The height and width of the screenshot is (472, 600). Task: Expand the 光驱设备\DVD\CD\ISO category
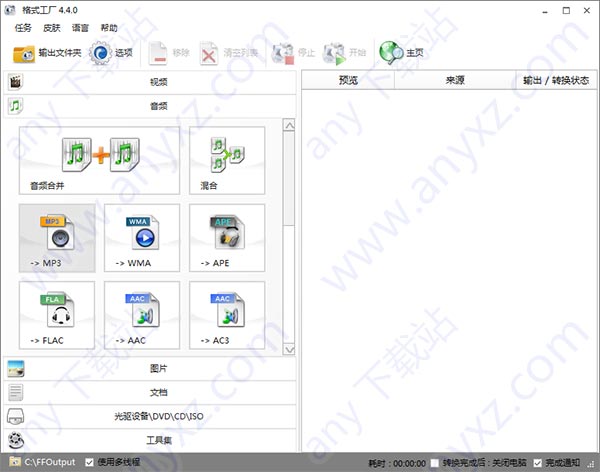coord(150,416)
